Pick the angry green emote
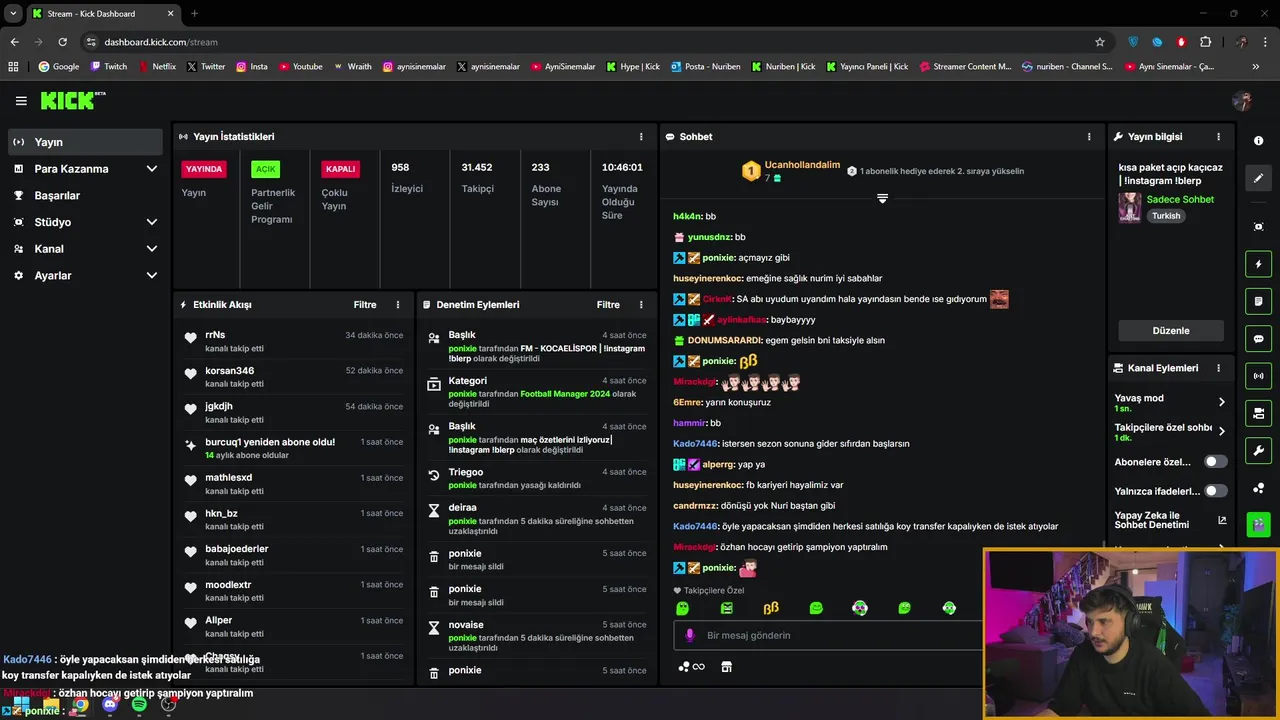Screen dimensions: 1280x720 [727, 608]
